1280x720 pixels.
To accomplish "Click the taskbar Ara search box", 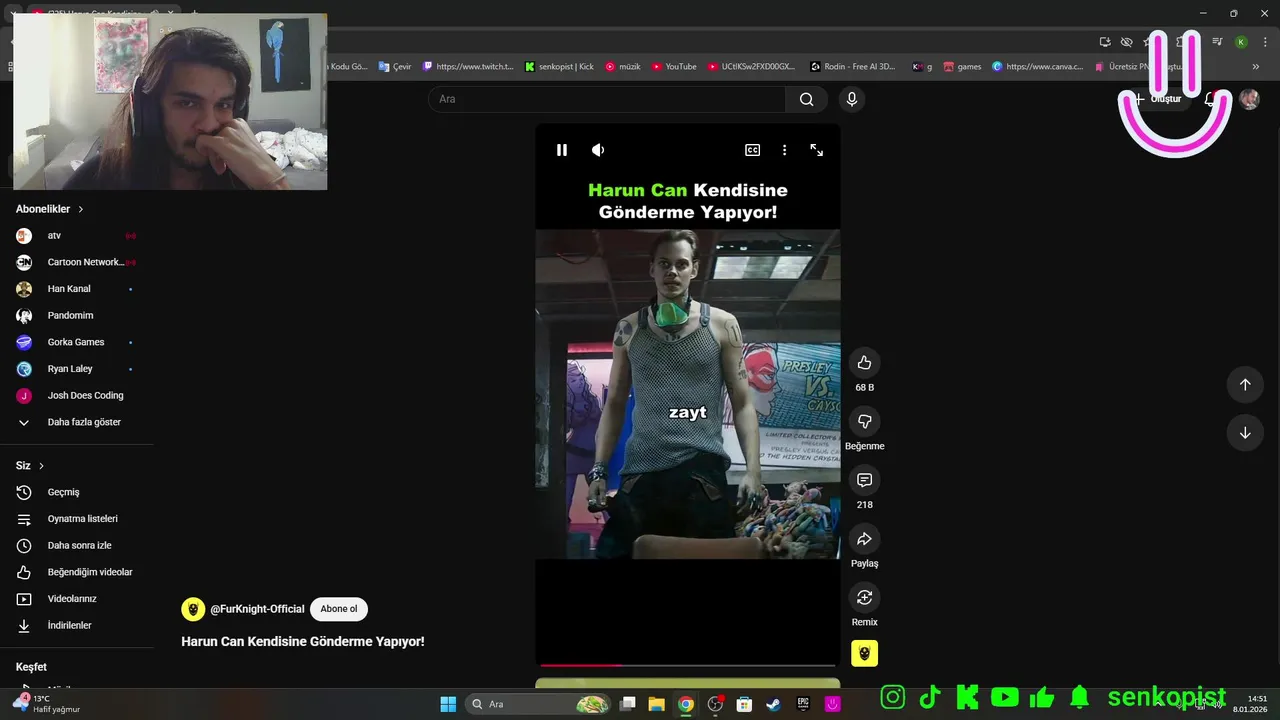I will pos(538,704).
